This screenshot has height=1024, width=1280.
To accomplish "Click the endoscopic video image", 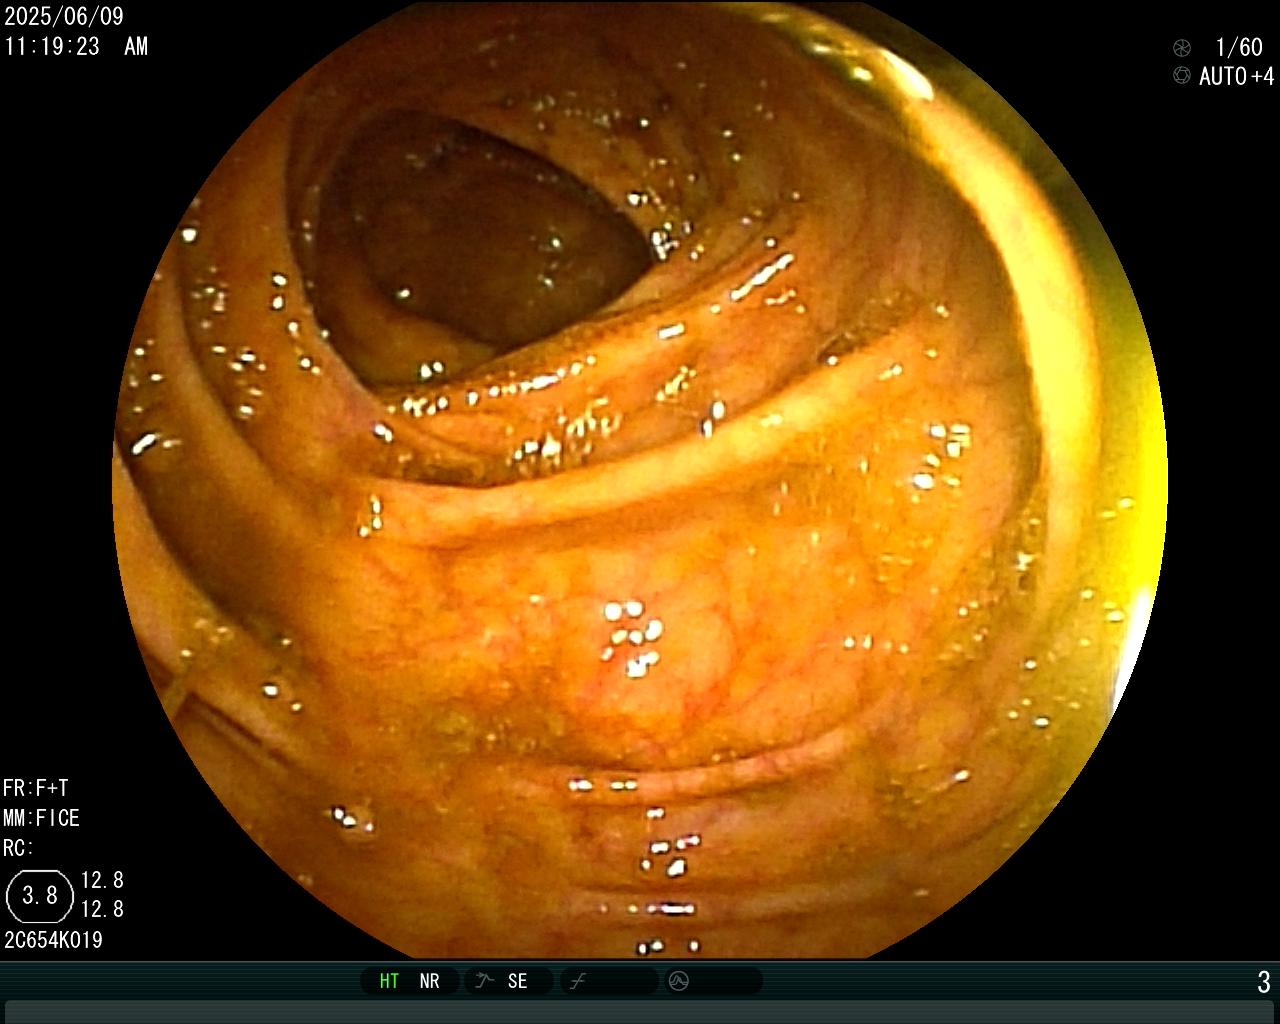I will click(x=640, y=480).
